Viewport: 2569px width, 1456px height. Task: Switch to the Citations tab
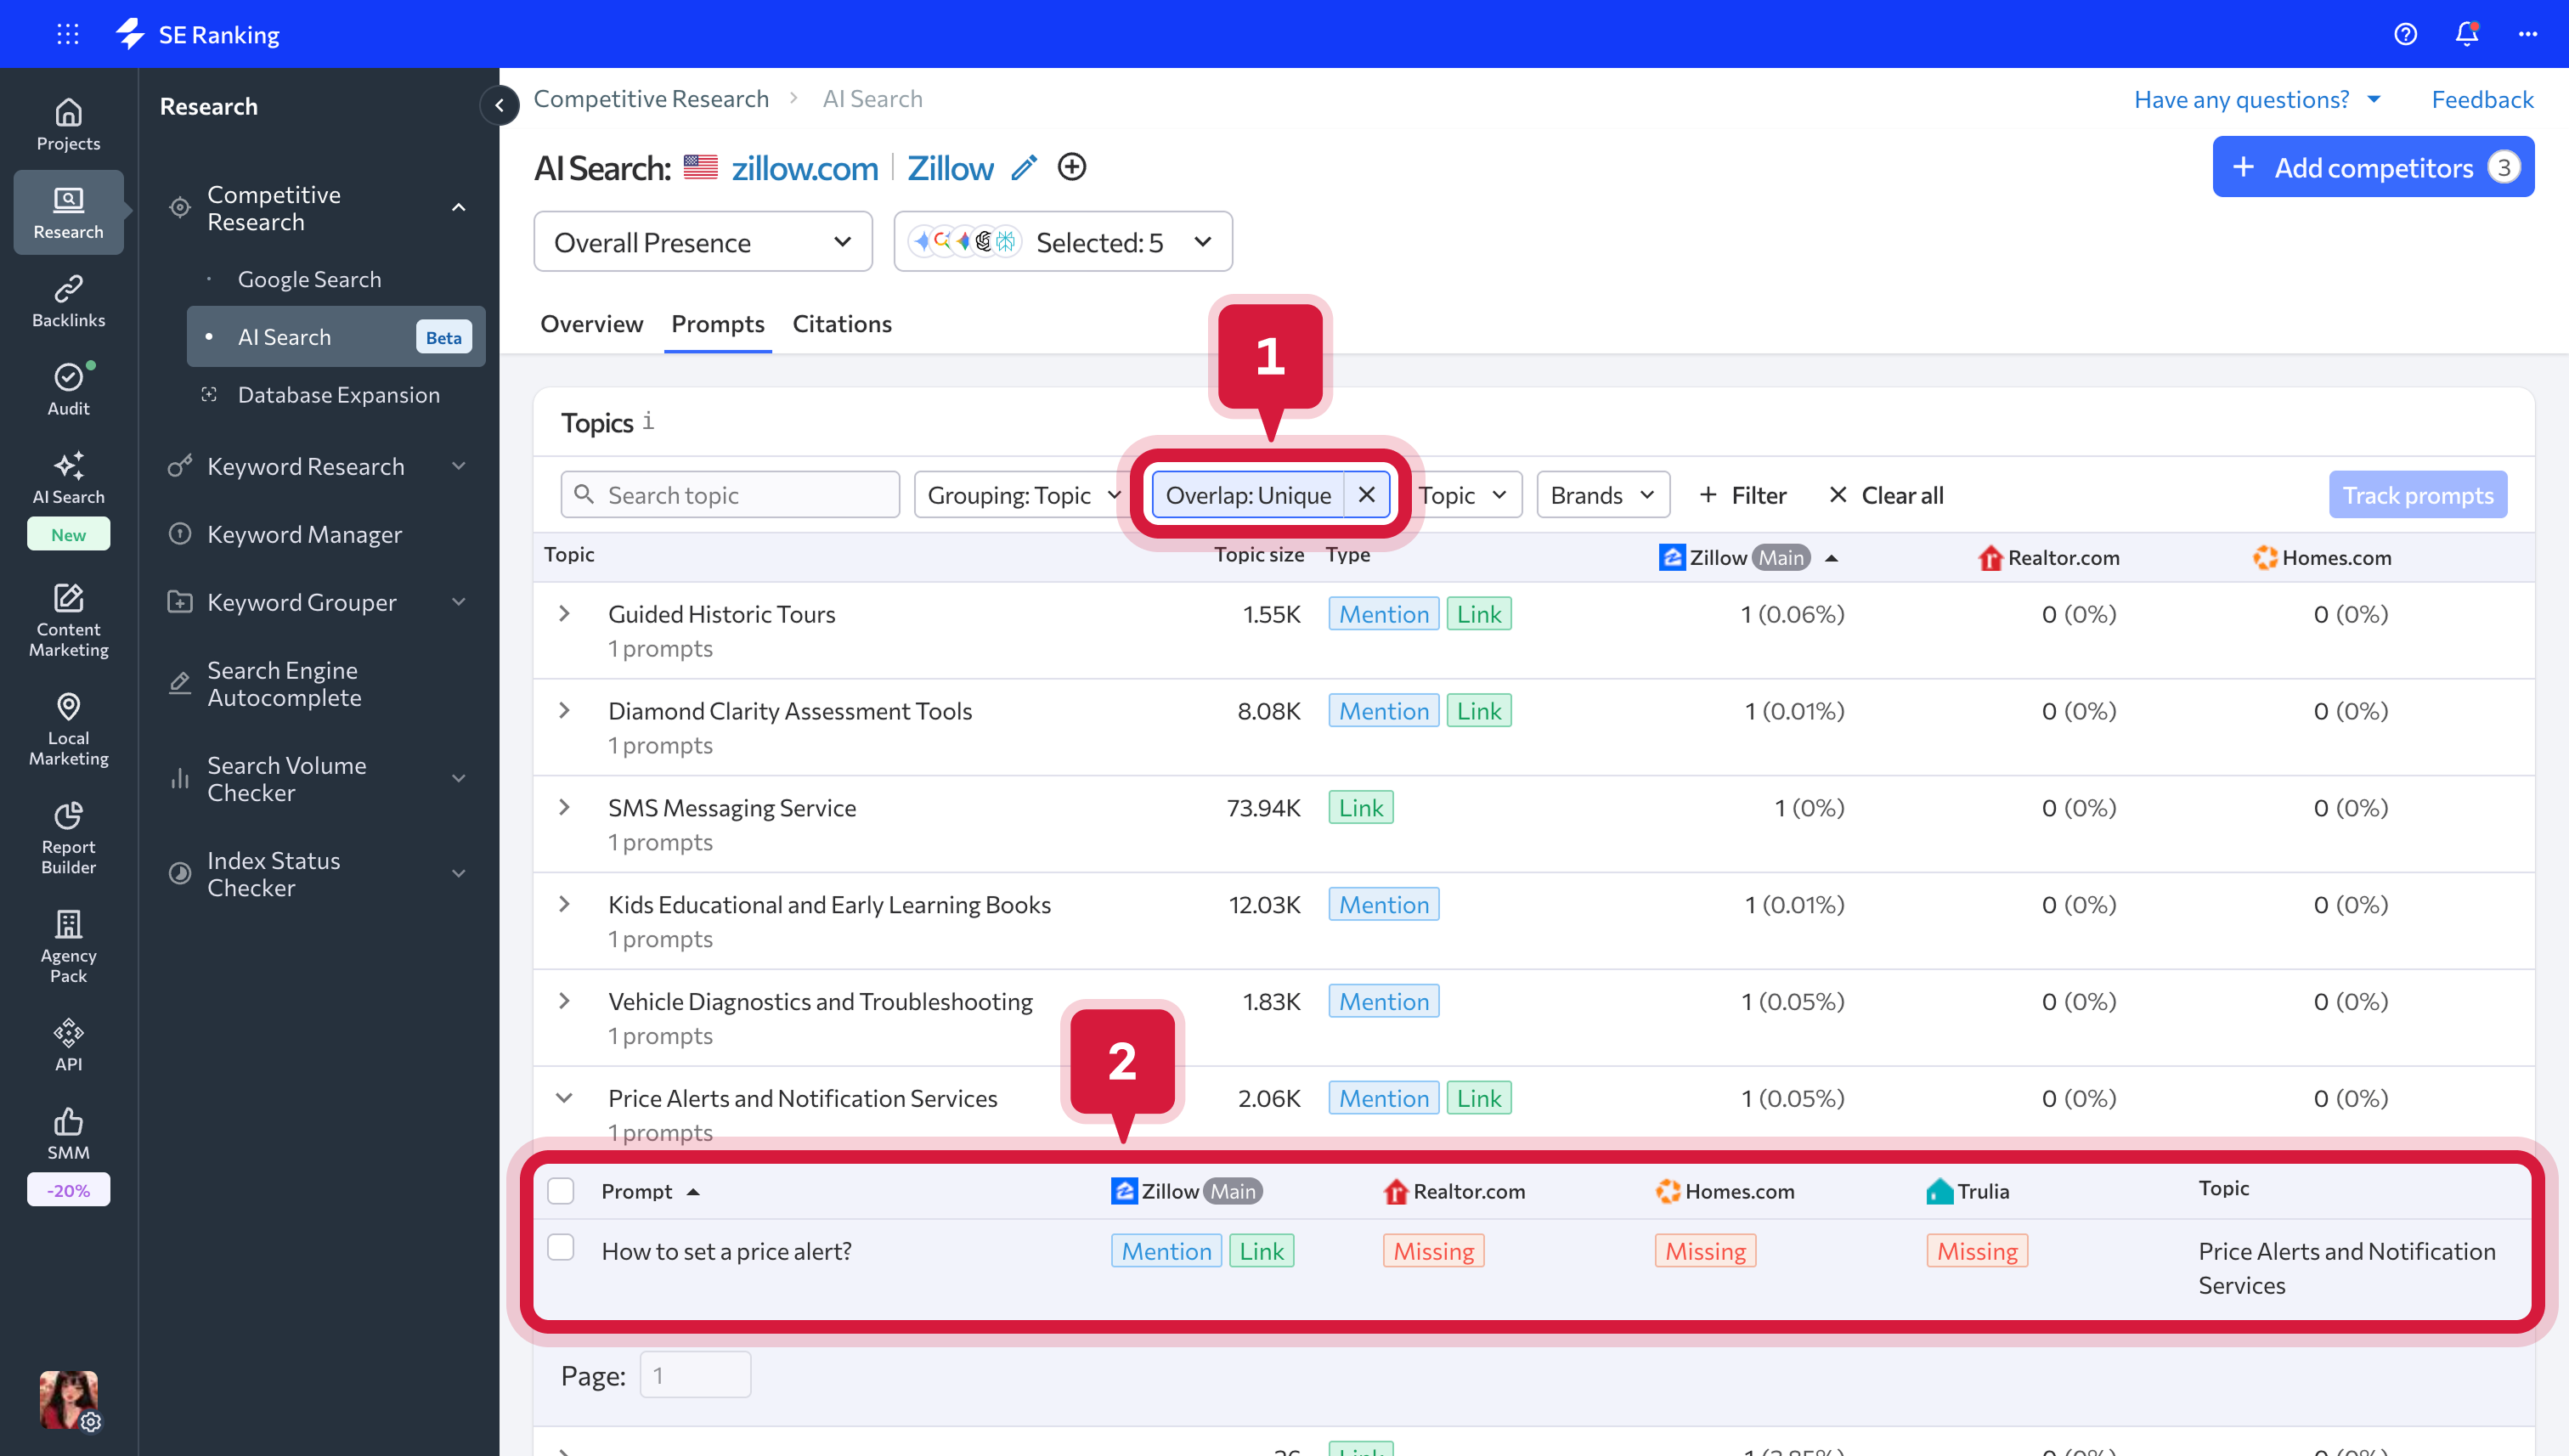(x=842, y=323)
